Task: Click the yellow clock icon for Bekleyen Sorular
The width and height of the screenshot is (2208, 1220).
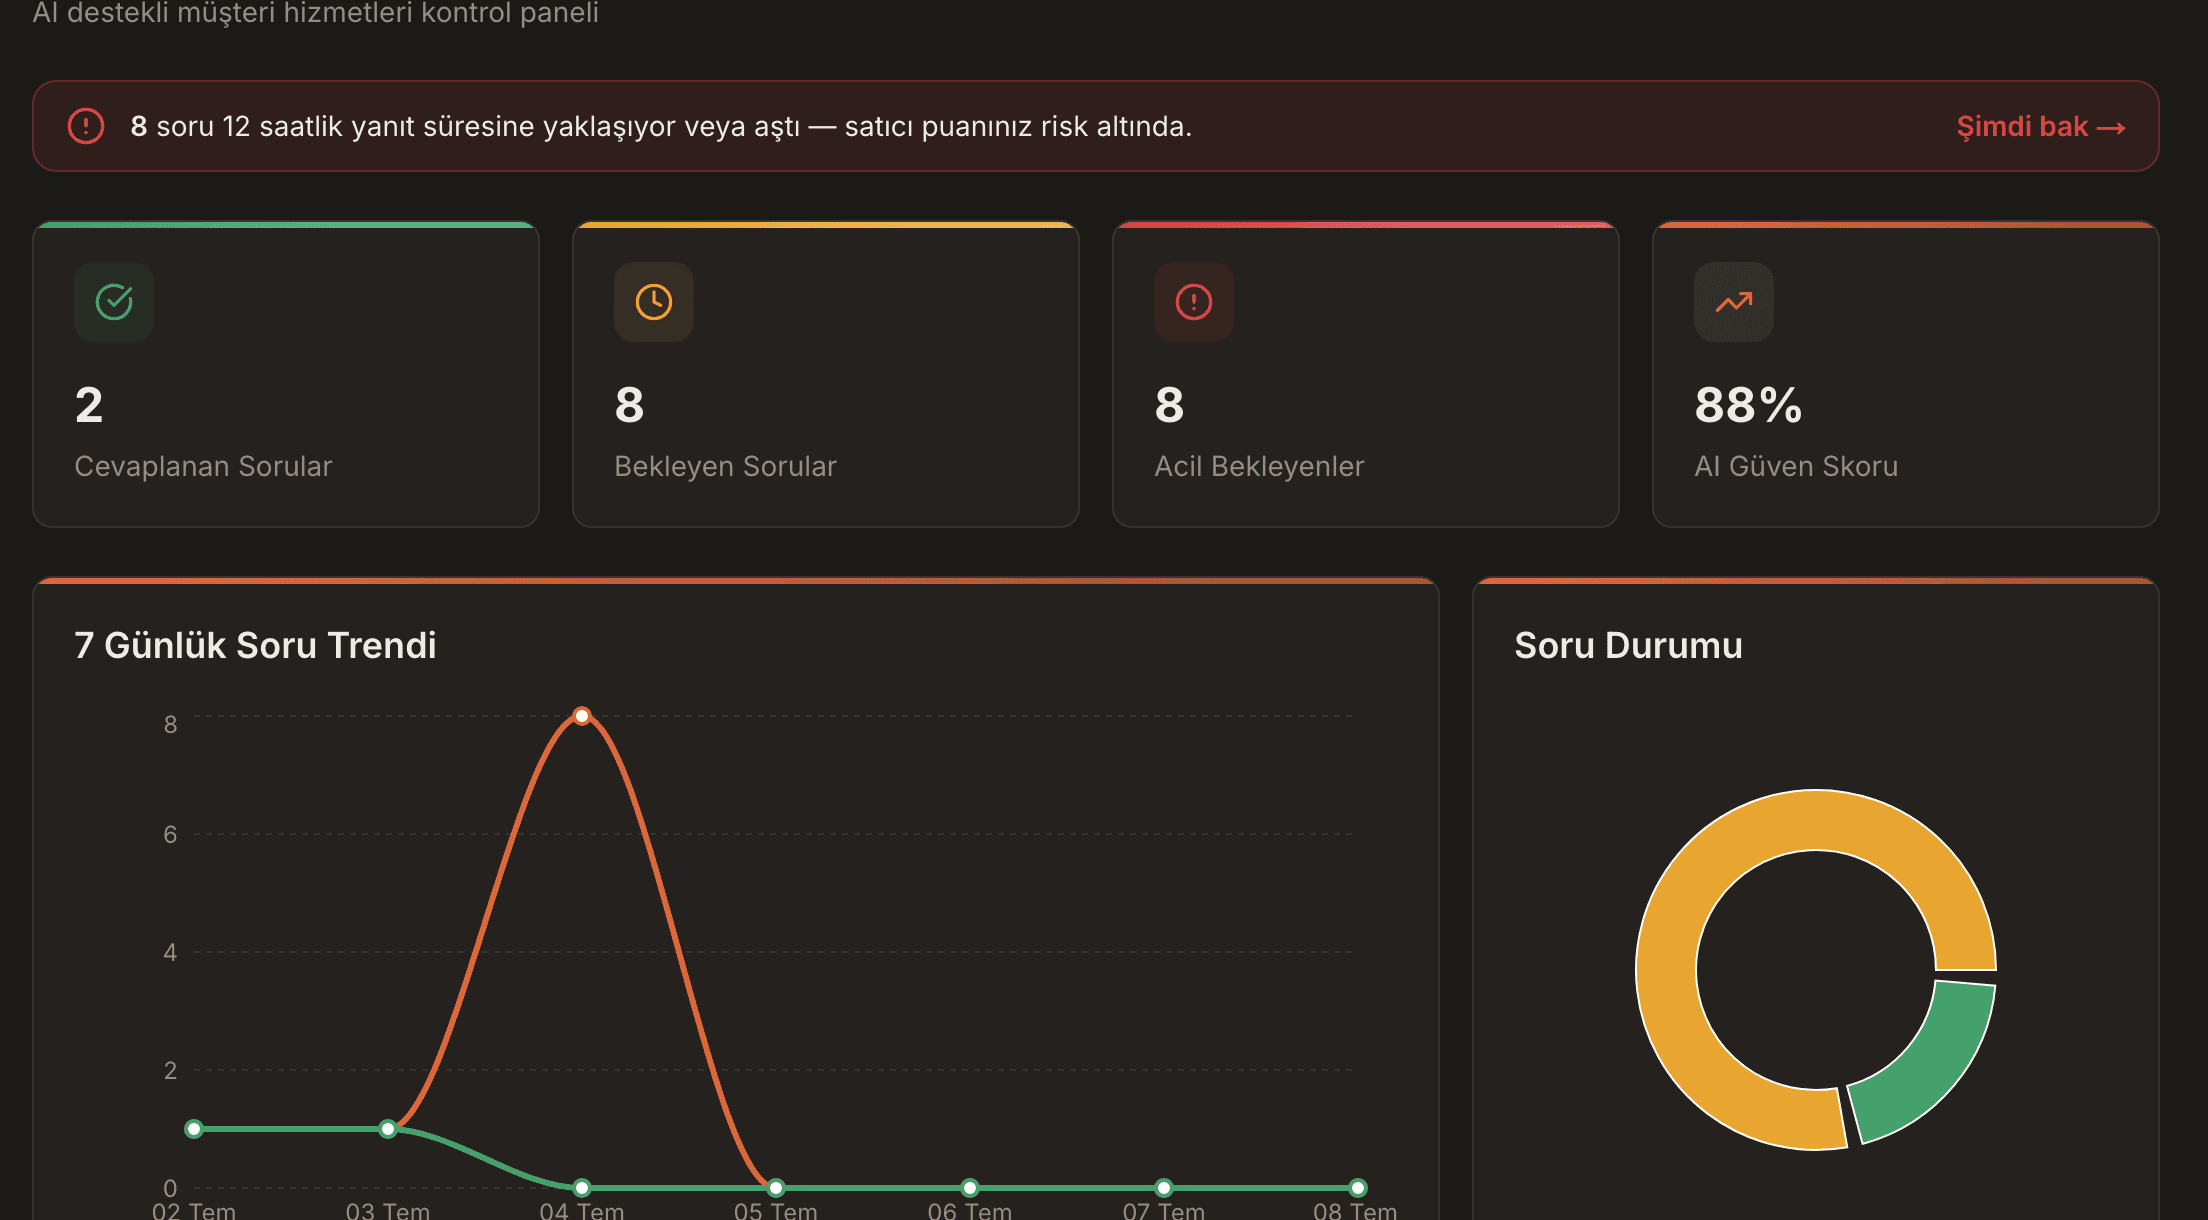Action: [x=654, y=302]
